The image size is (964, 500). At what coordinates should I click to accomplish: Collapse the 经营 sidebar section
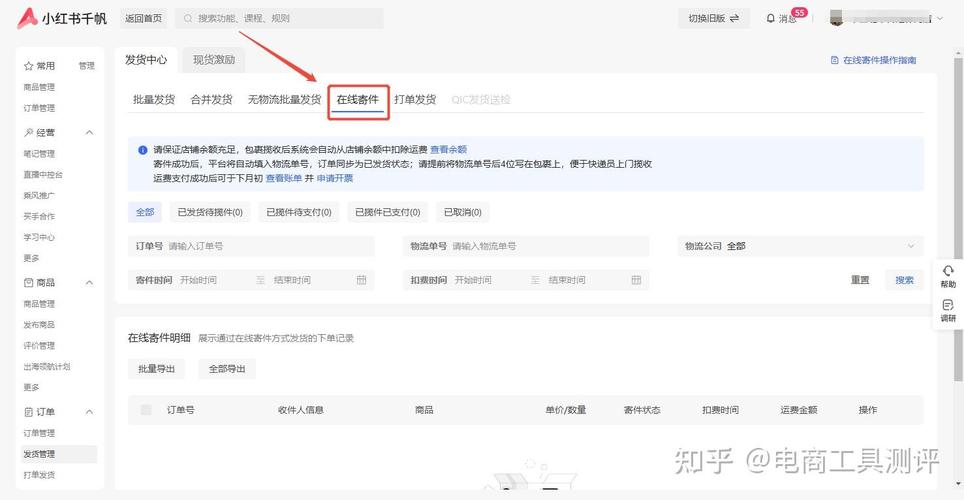pyautogui.click(x=89, y=132)
